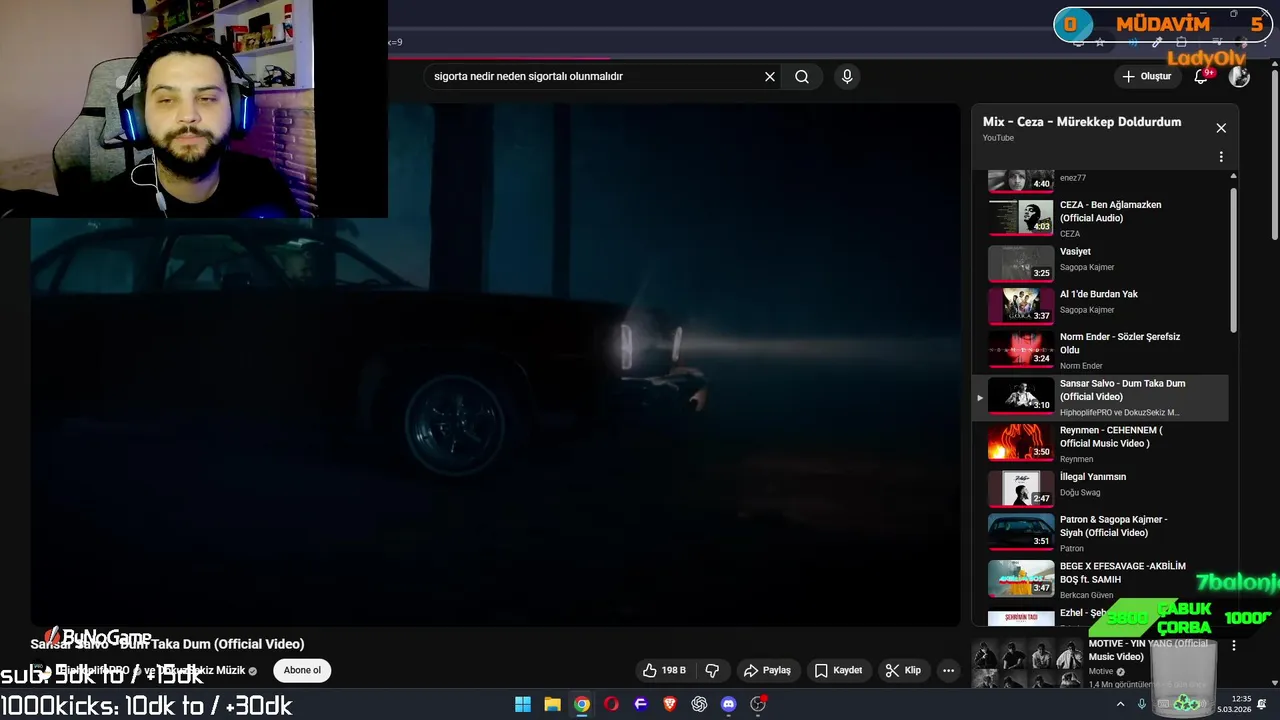Open the YouTube account avatar menu
Viewport: 1280px width, 720px height.
pos(1239,76)
